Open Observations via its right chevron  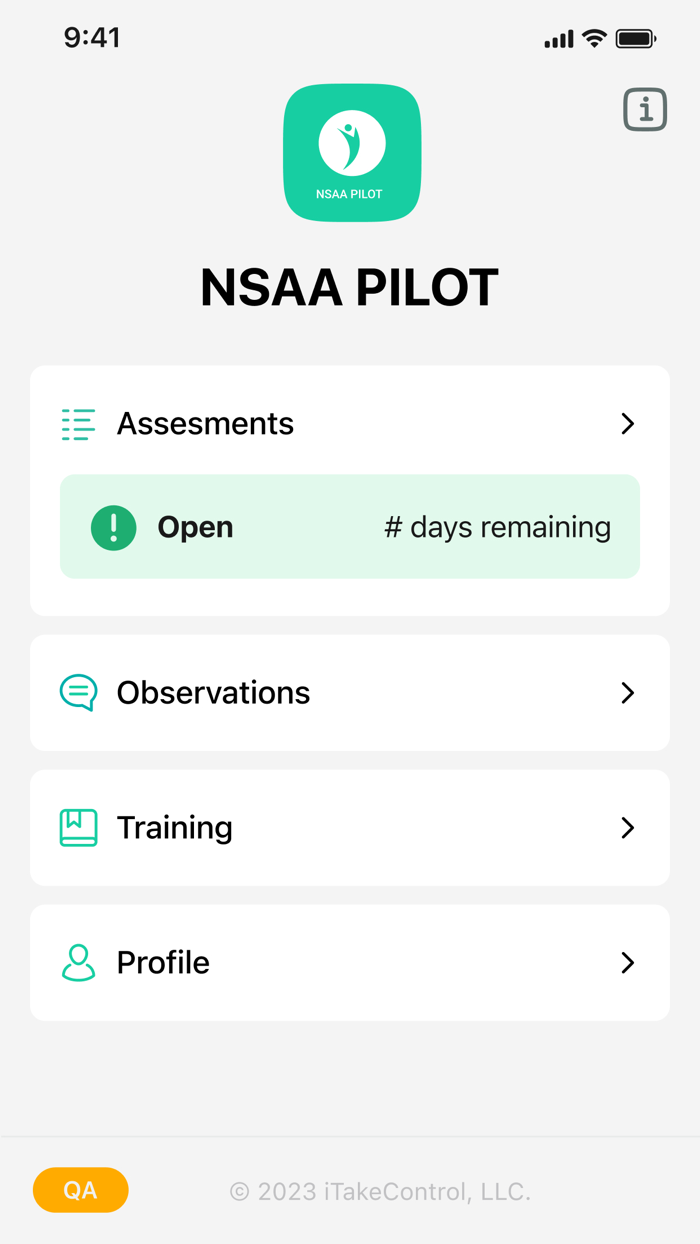(628, 692)
